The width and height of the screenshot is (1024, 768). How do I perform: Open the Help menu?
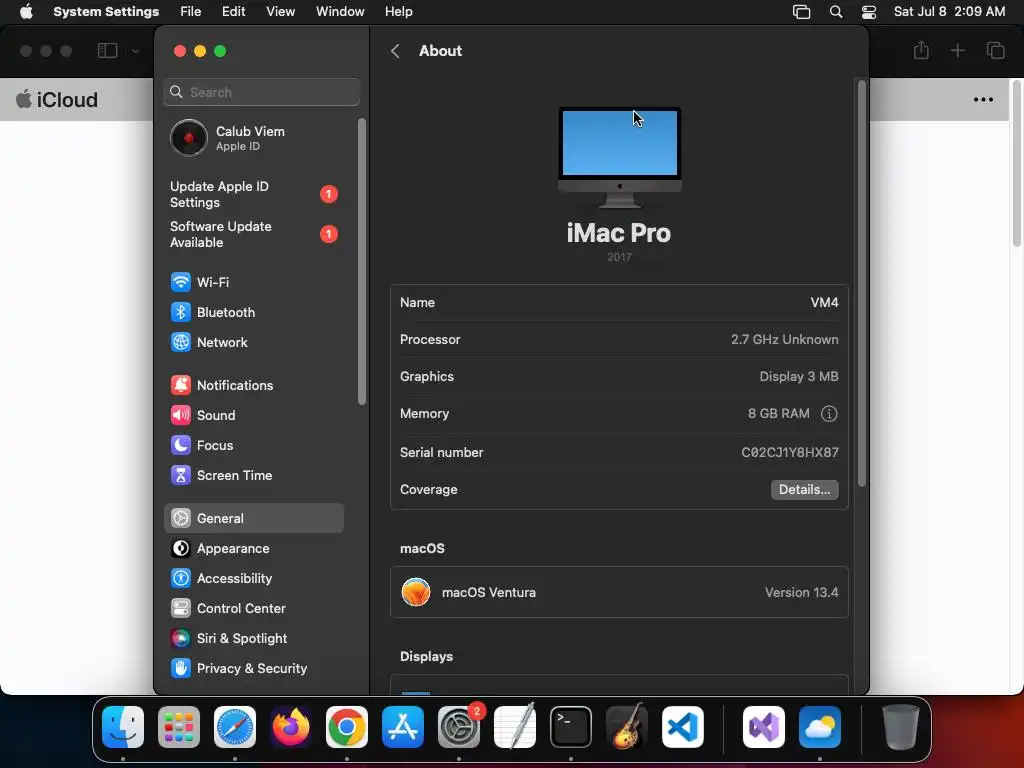click(x=398, y=12)
